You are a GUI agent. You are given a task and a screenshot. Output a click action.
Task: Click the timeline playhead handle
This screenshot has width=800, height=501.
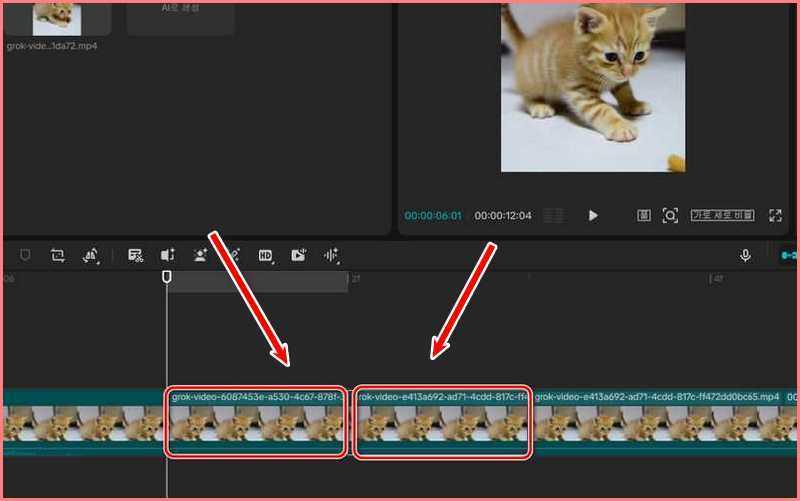click(167, 277)
